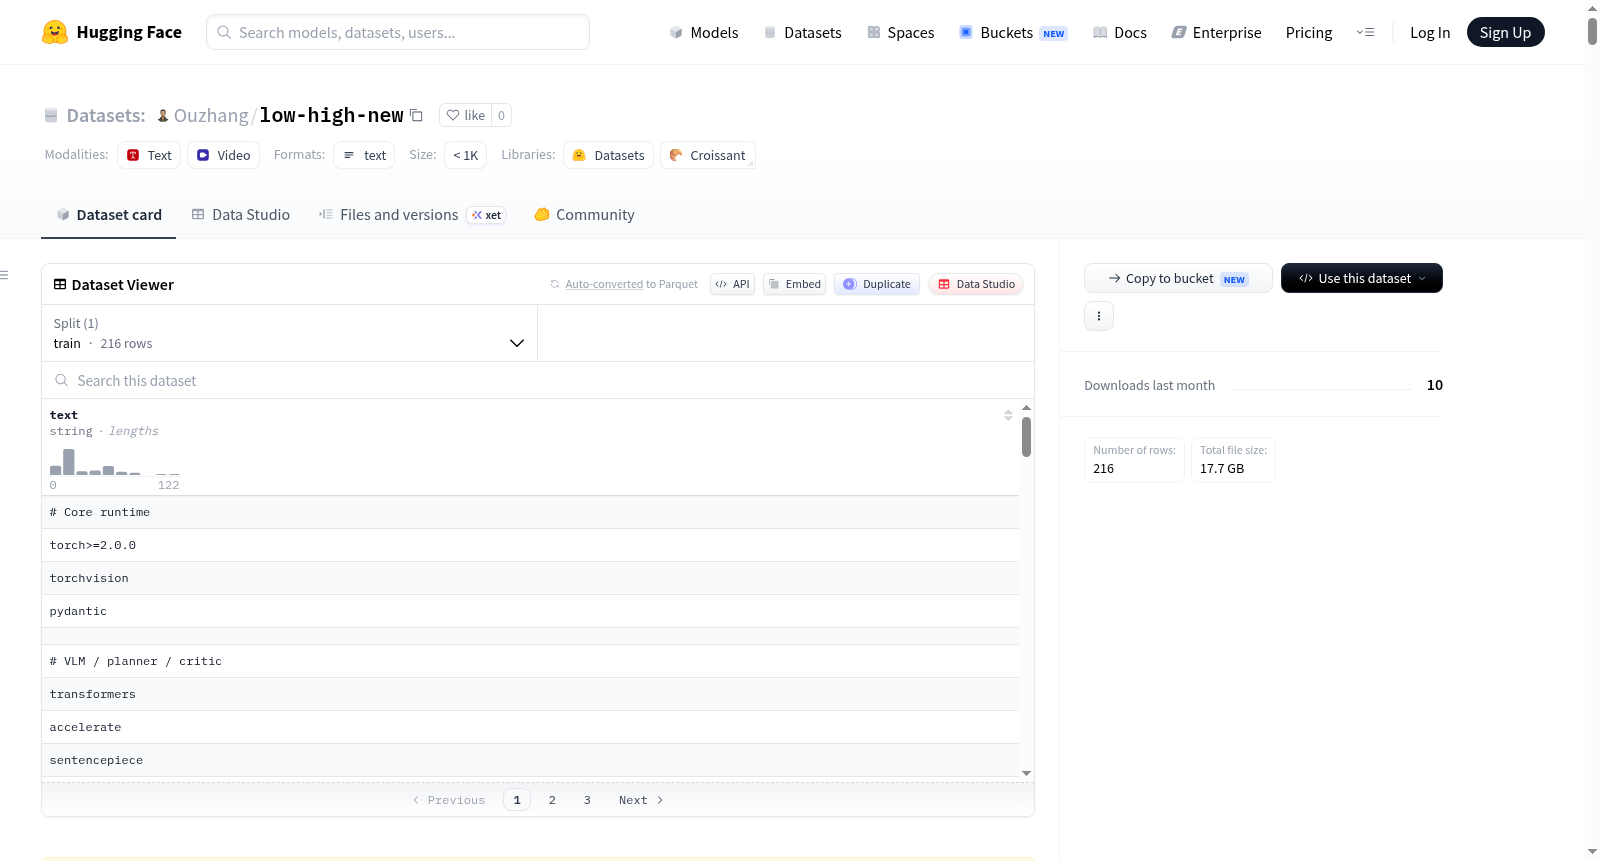Copy dataset name with the copy icon
The image size is (1600, 861).
coord(416,115)
